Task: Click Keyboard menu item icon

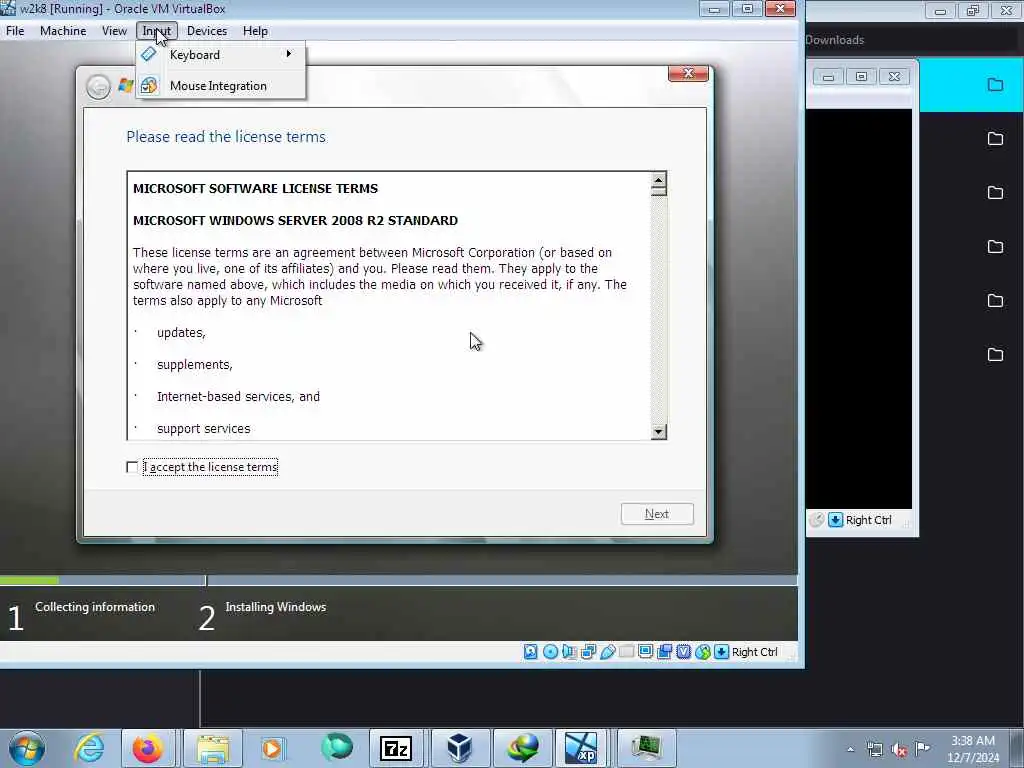Action: 149,54
